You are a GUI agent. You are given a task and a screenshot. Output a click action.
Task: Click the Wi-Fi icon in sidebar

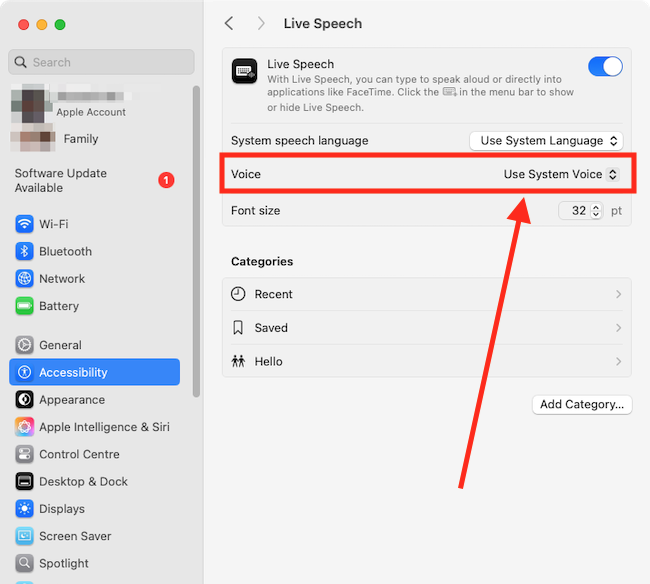(x=24, y=224)
